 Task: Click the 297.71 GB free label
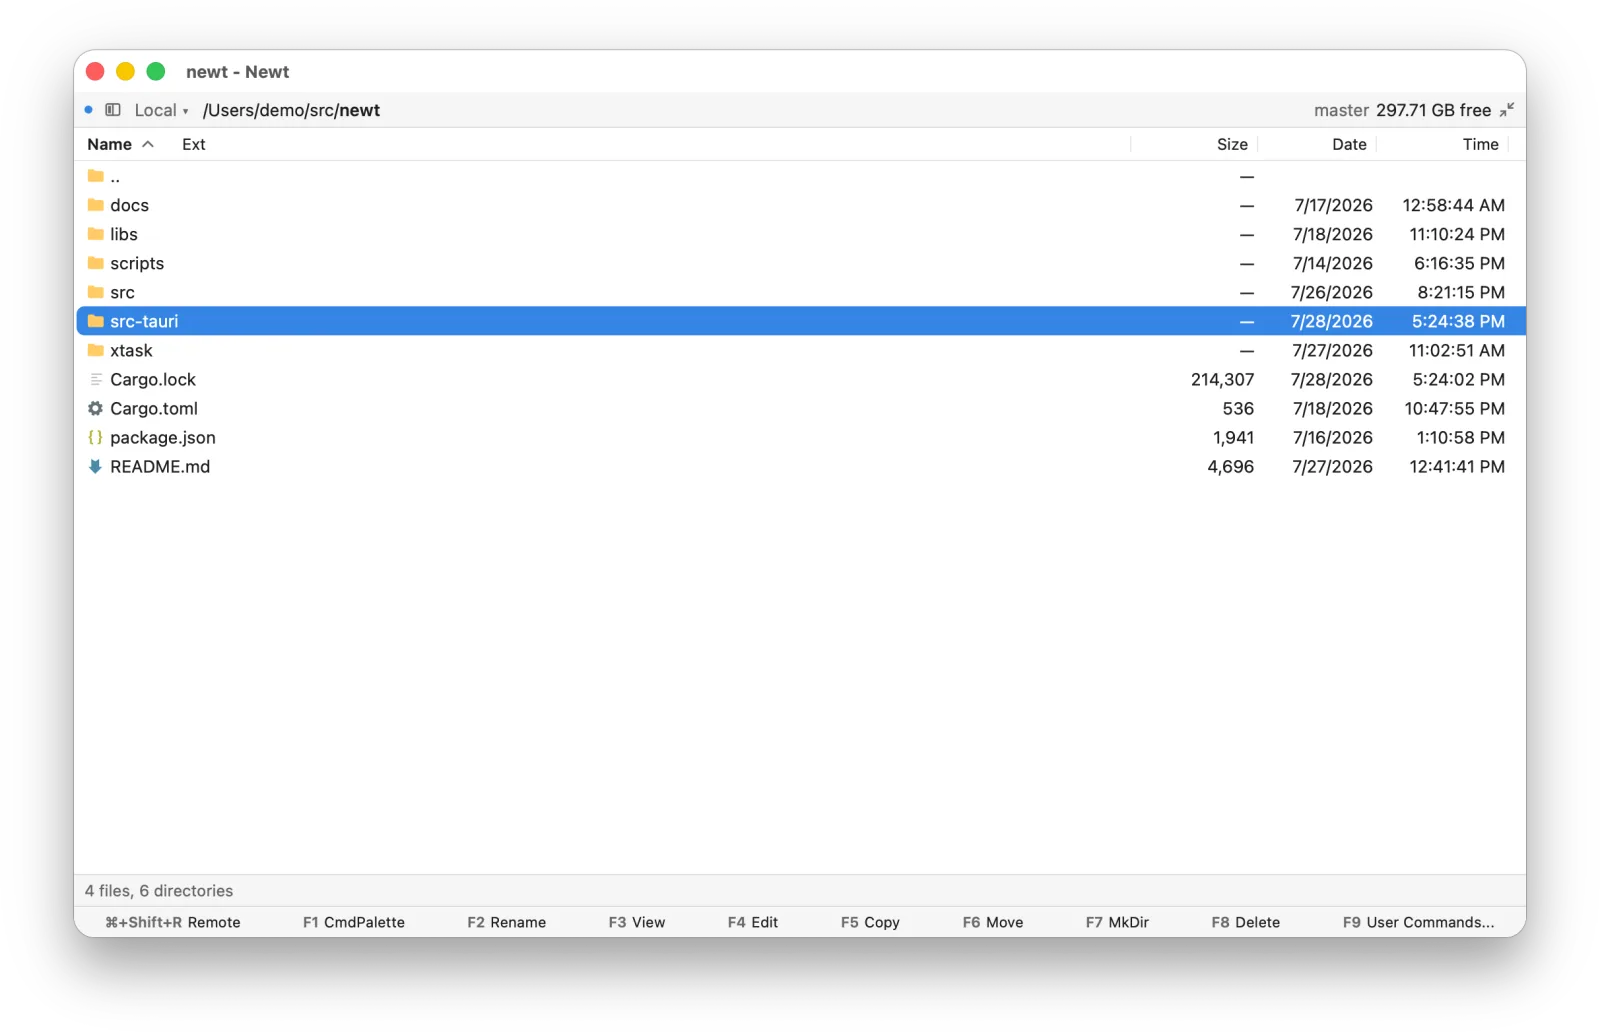(1433, 110)
